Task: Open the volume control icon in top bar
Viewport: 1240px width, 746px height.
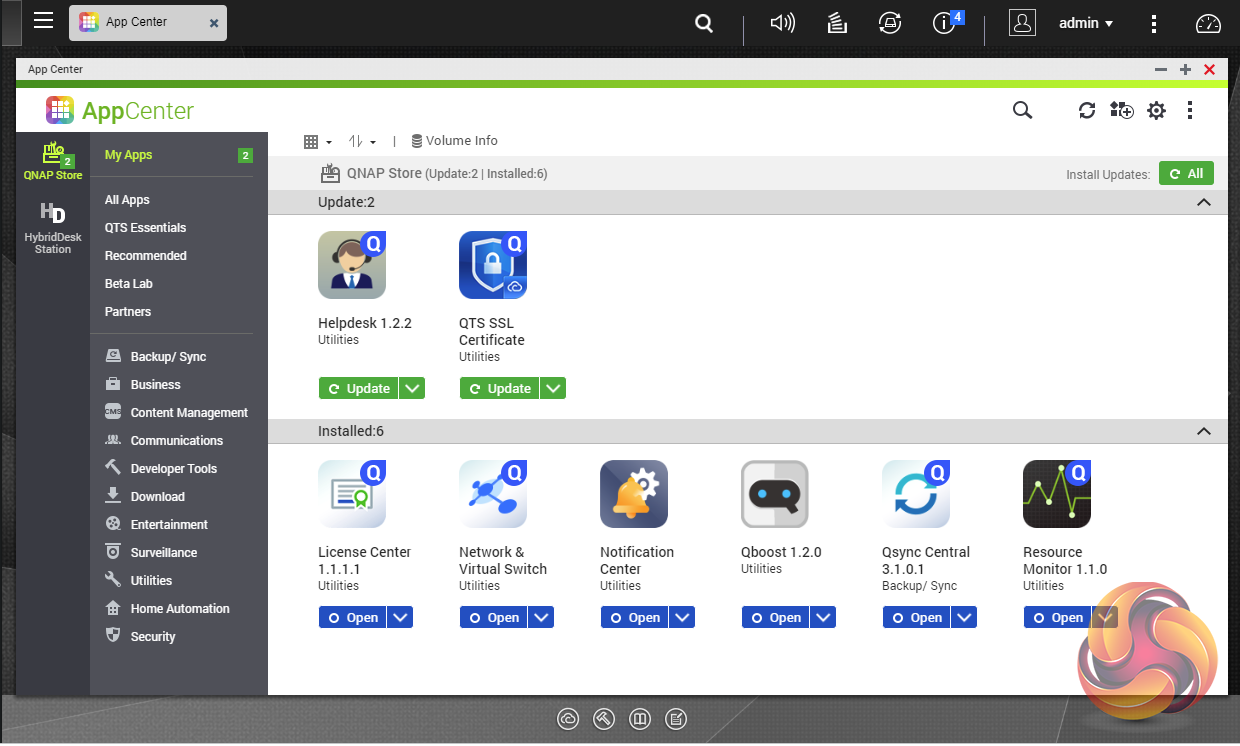Action: [782, 23]
